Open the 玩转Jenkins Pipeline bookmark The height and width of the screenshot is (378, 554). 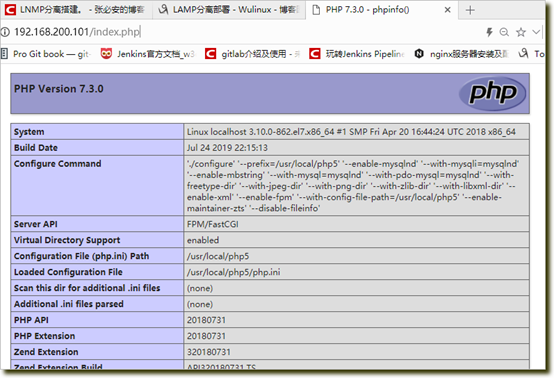point(357,54)
